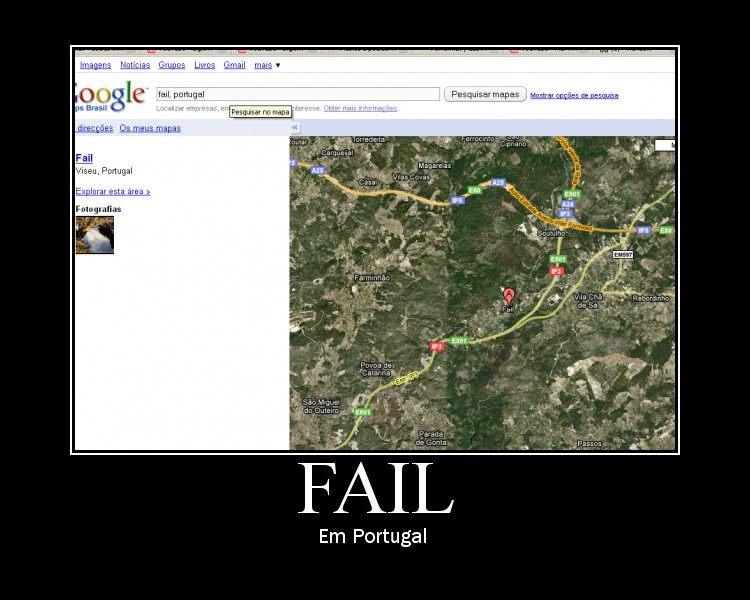
Task: Click the 'Pesquisar mapas' button
Action: pos(485,94)
